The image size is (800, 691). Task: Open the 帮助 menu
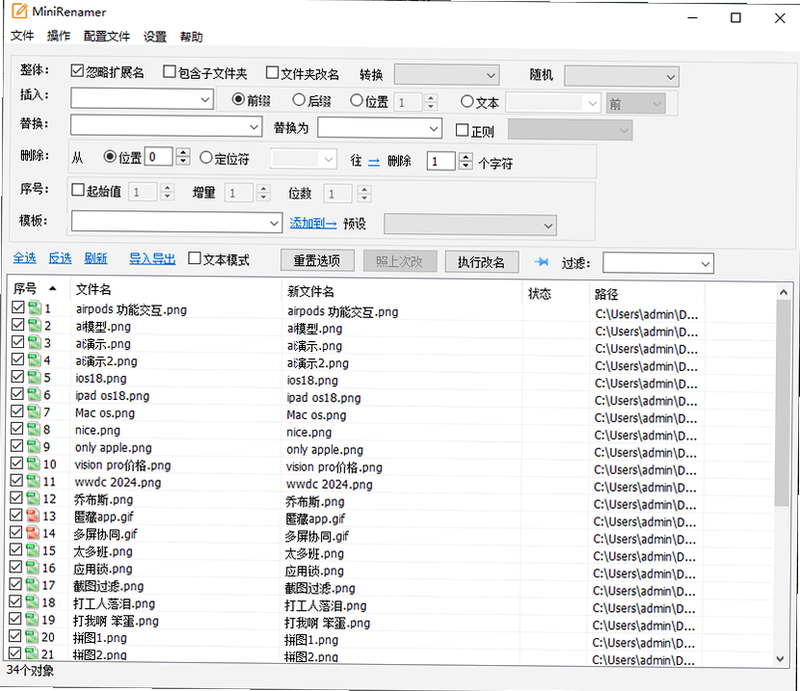coord(191,37)
